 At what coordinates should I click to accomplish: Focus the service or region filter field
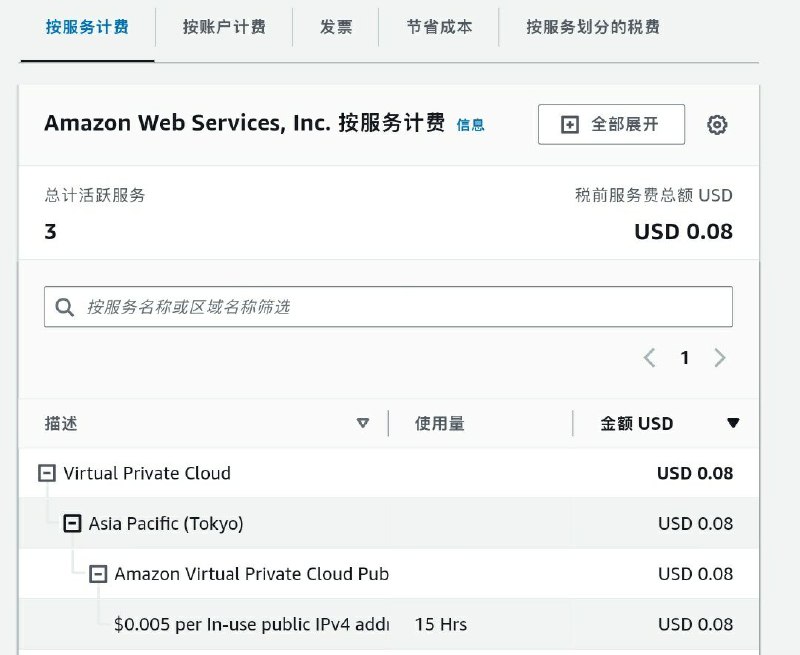click(x=400, y=307)
